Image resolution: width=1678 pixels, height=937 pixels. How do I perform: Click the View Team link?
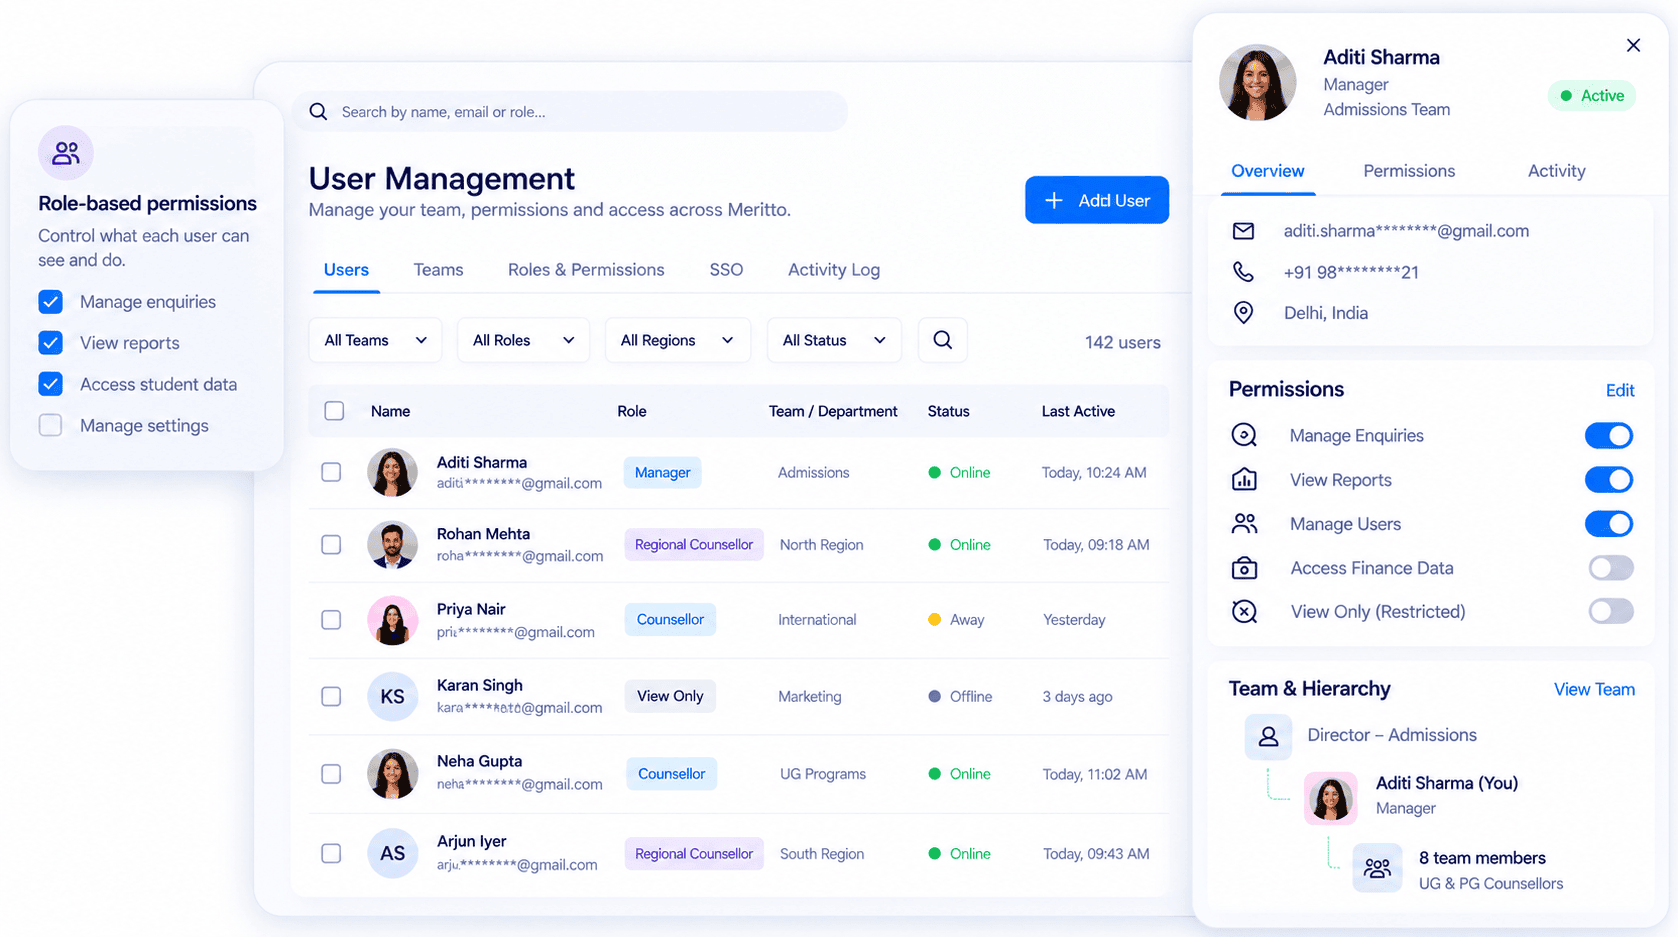click(x=1594, y=689)
